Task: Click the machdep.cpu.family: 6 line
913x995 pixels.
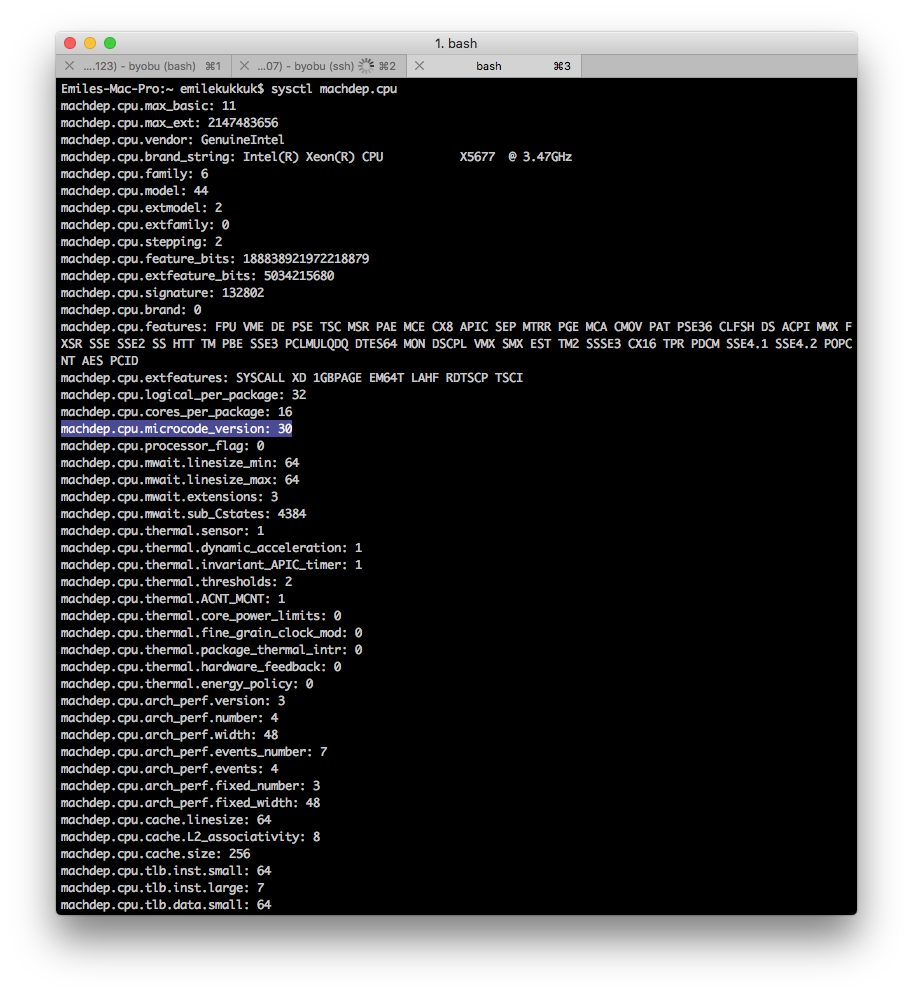Action: [135, 174]
